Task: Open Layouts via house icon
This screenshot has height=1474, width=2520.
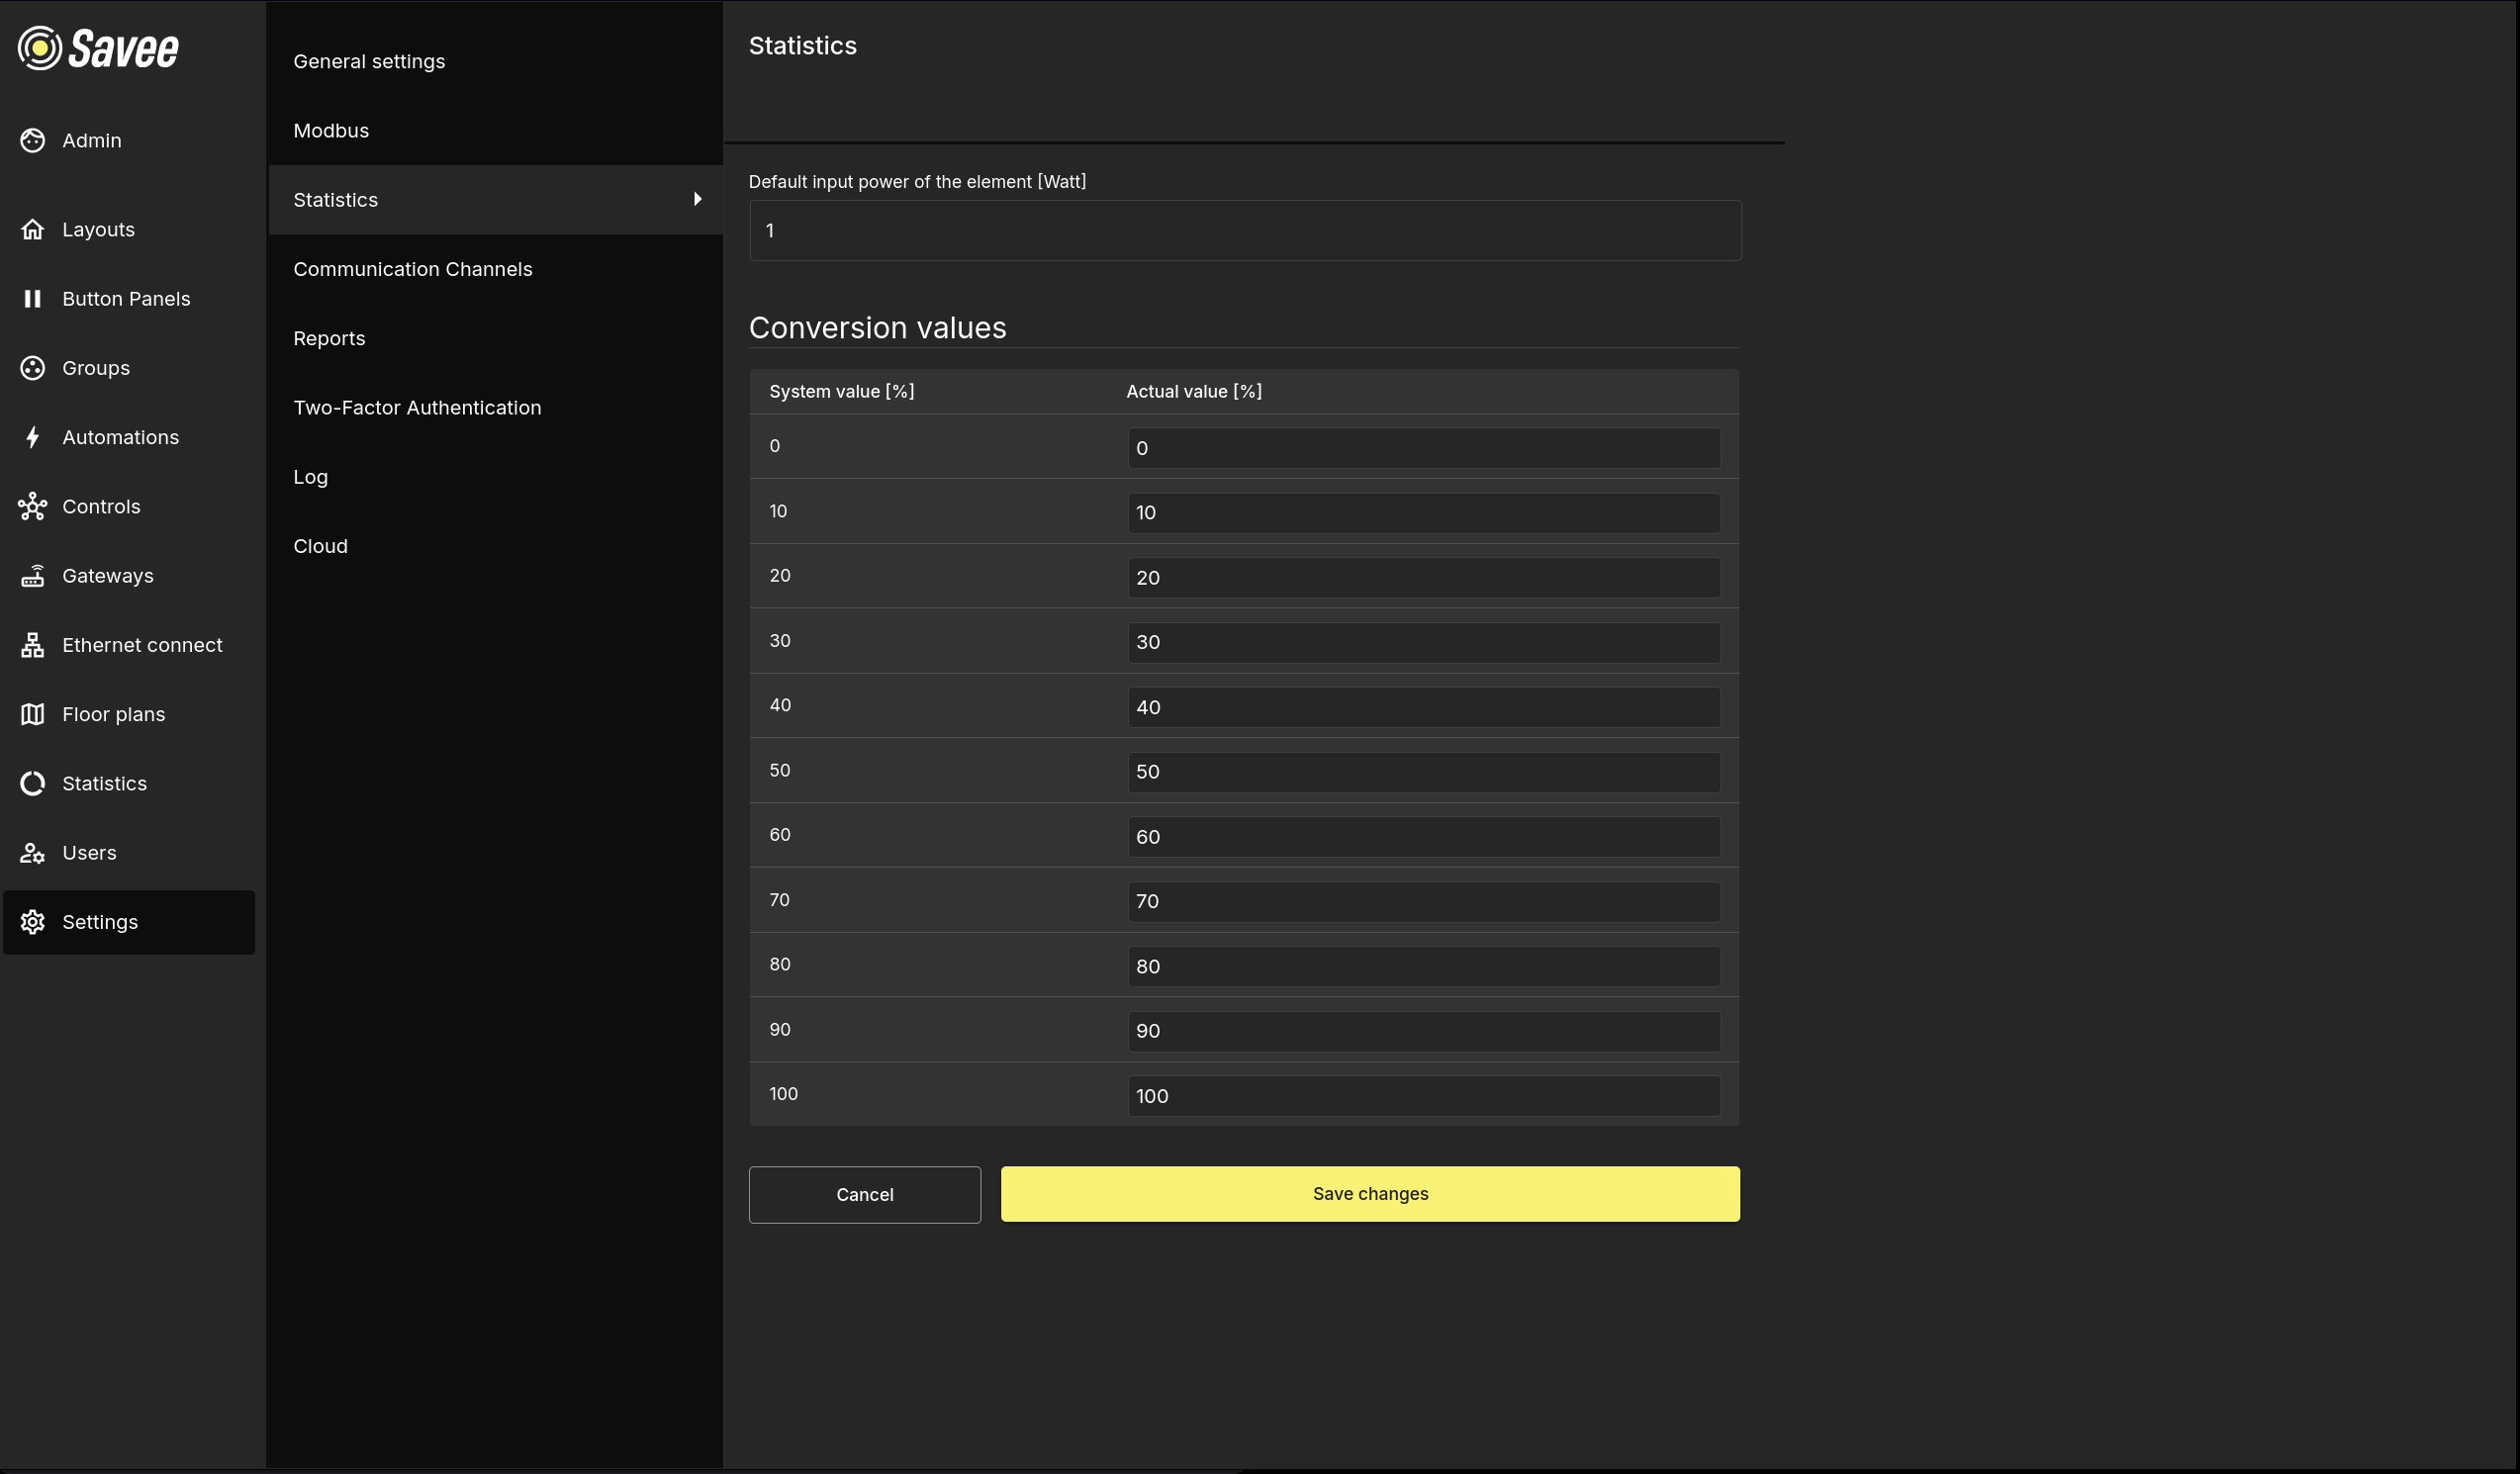Action: coord(33,229)
